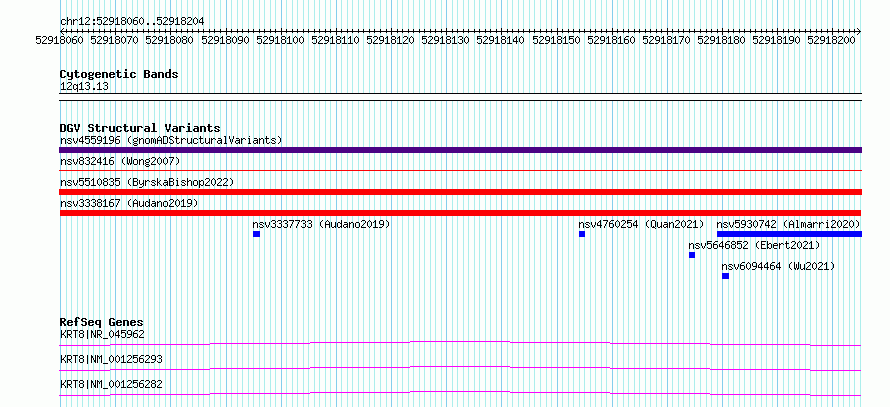Click the nsv6094464 (Wu2021) label
Image resolution: width=890 pixels, height=407 pixels.
778,266
